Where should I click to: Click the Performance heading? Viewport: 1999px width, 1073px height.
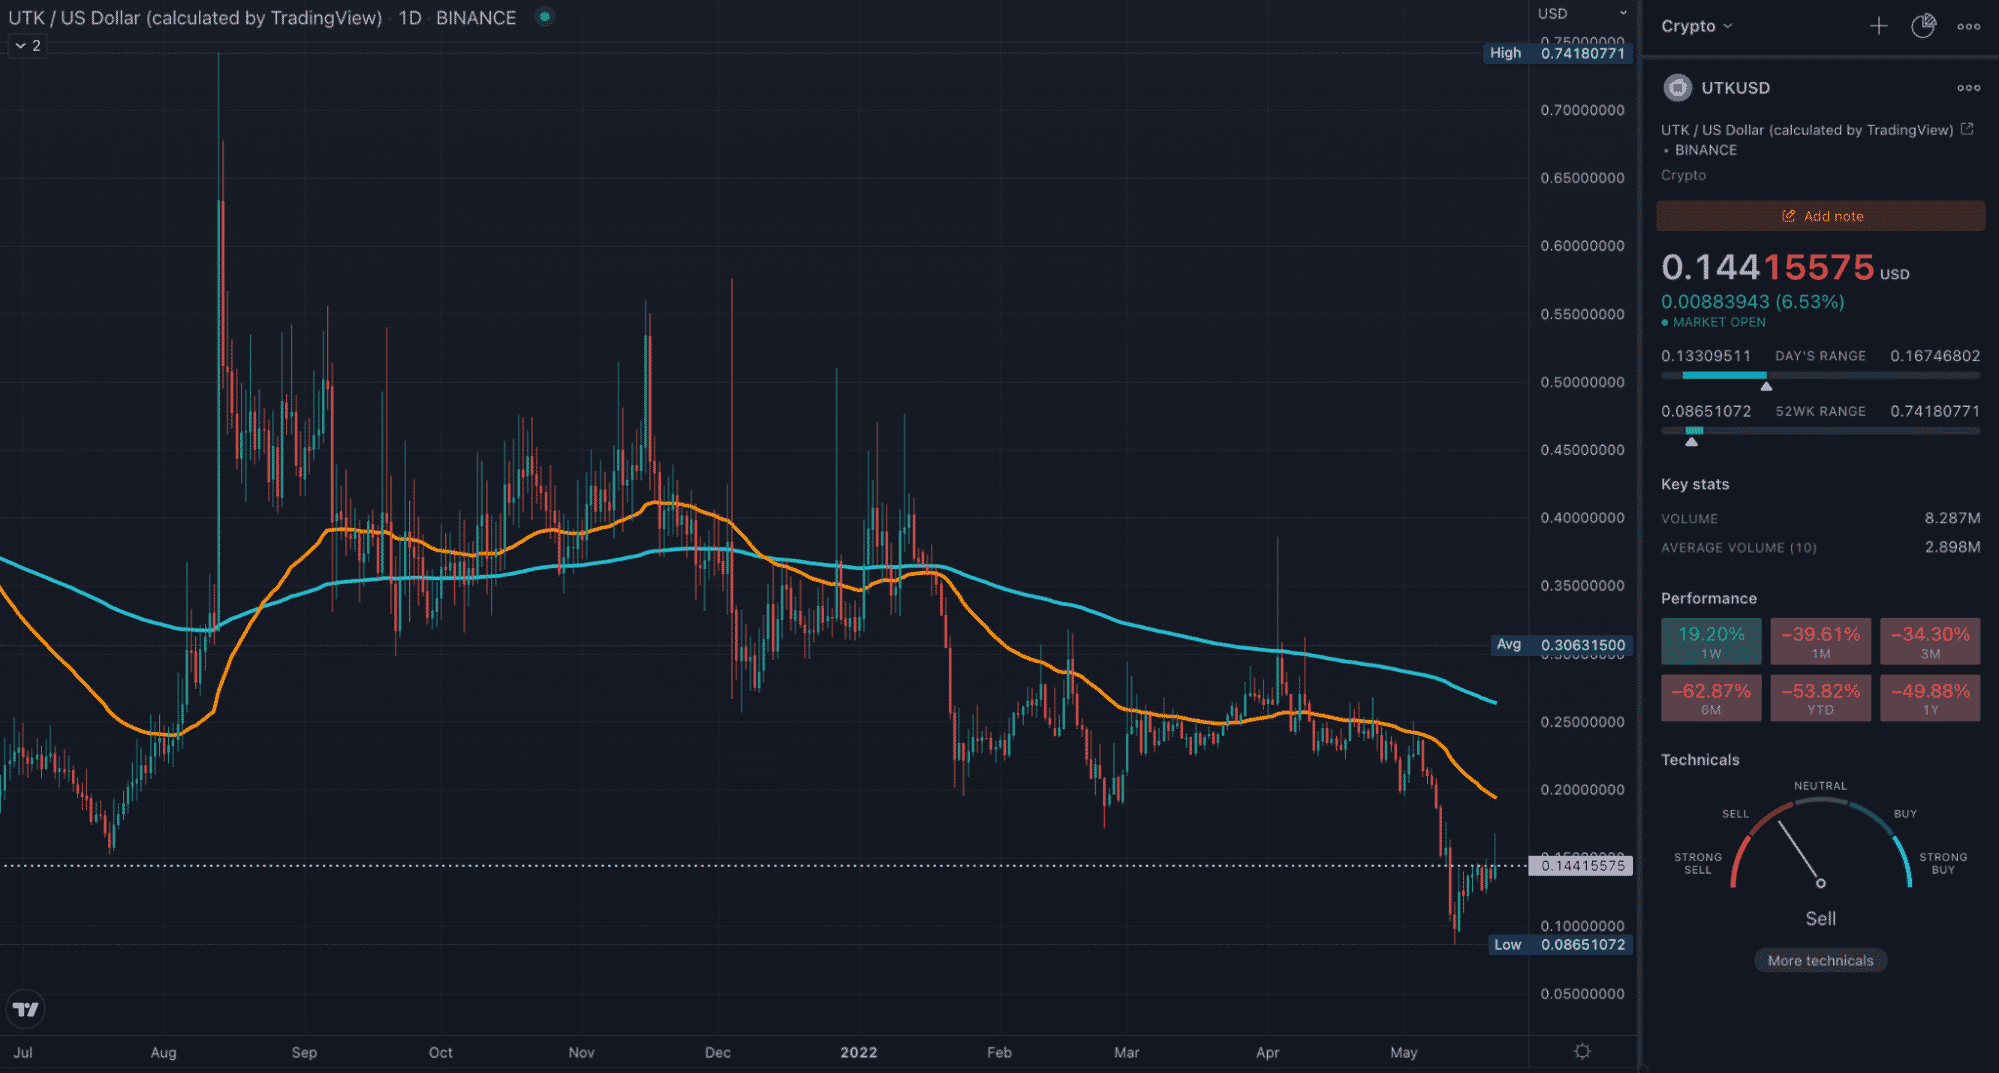pyautogui.click(x=1709, y=598)
